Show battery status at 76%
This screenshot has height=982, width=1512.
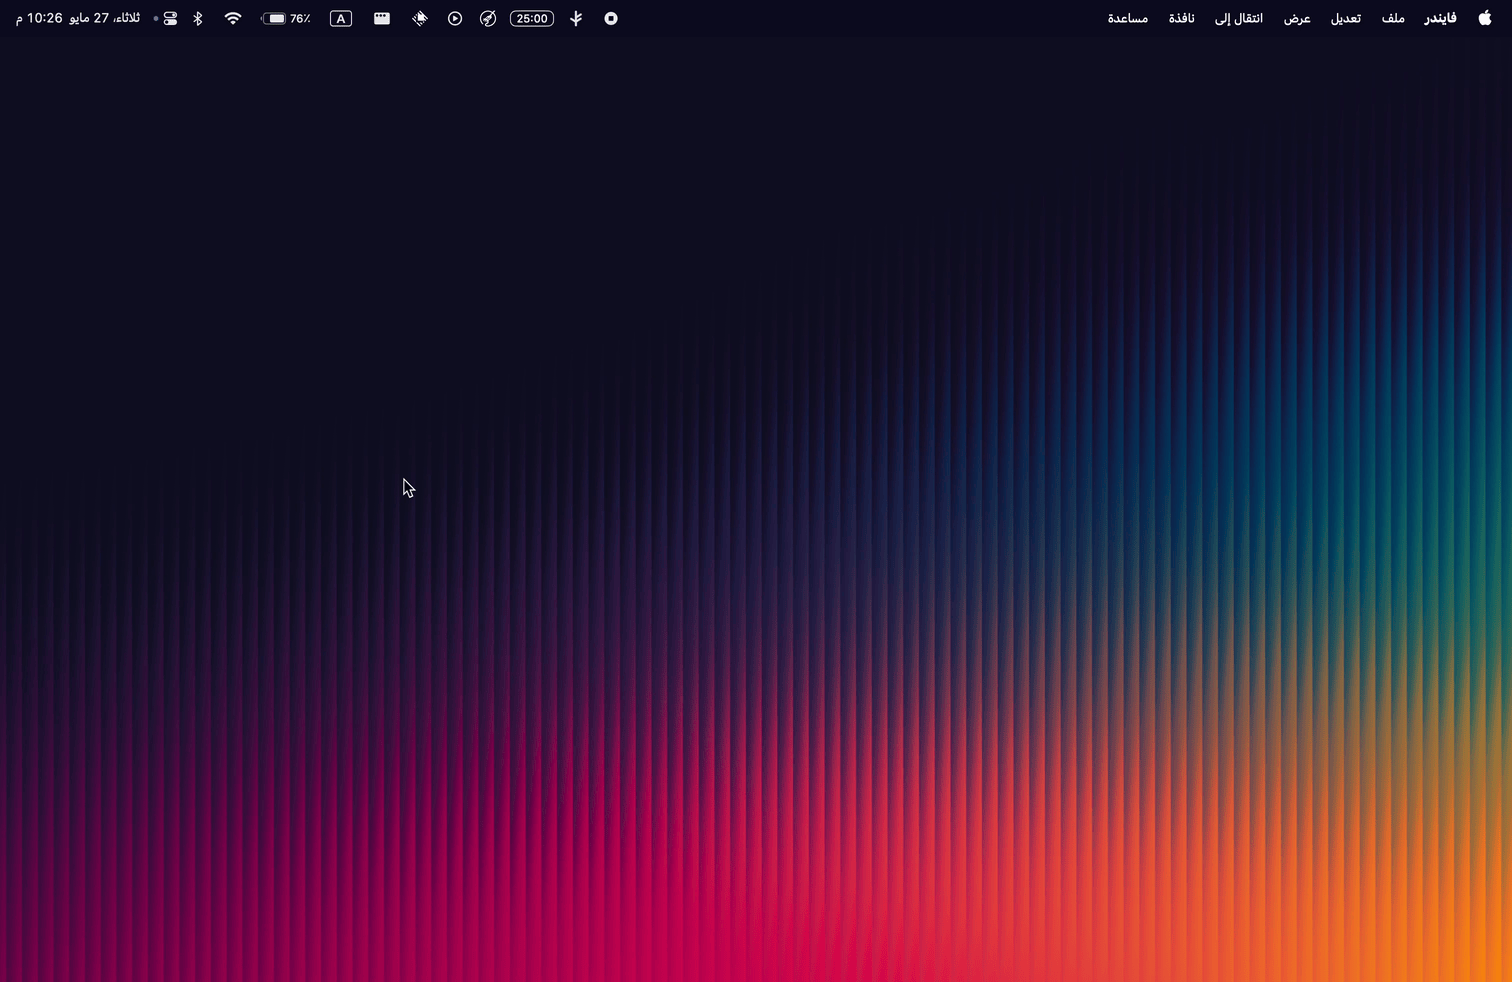(x=286, y=18)
